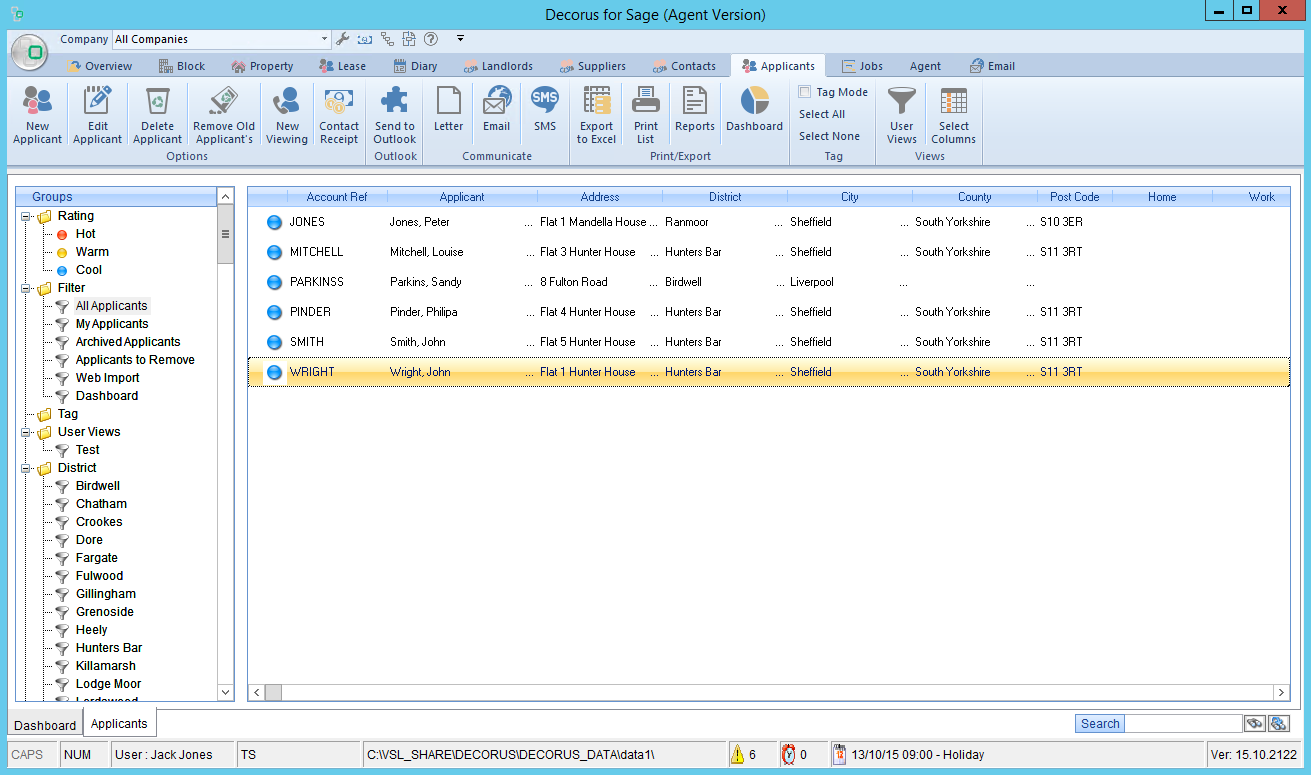Image resolution: width=1311 pixels, height=775 pixels.
Task: Collapse the District tree node
Action: pos(25,468)
